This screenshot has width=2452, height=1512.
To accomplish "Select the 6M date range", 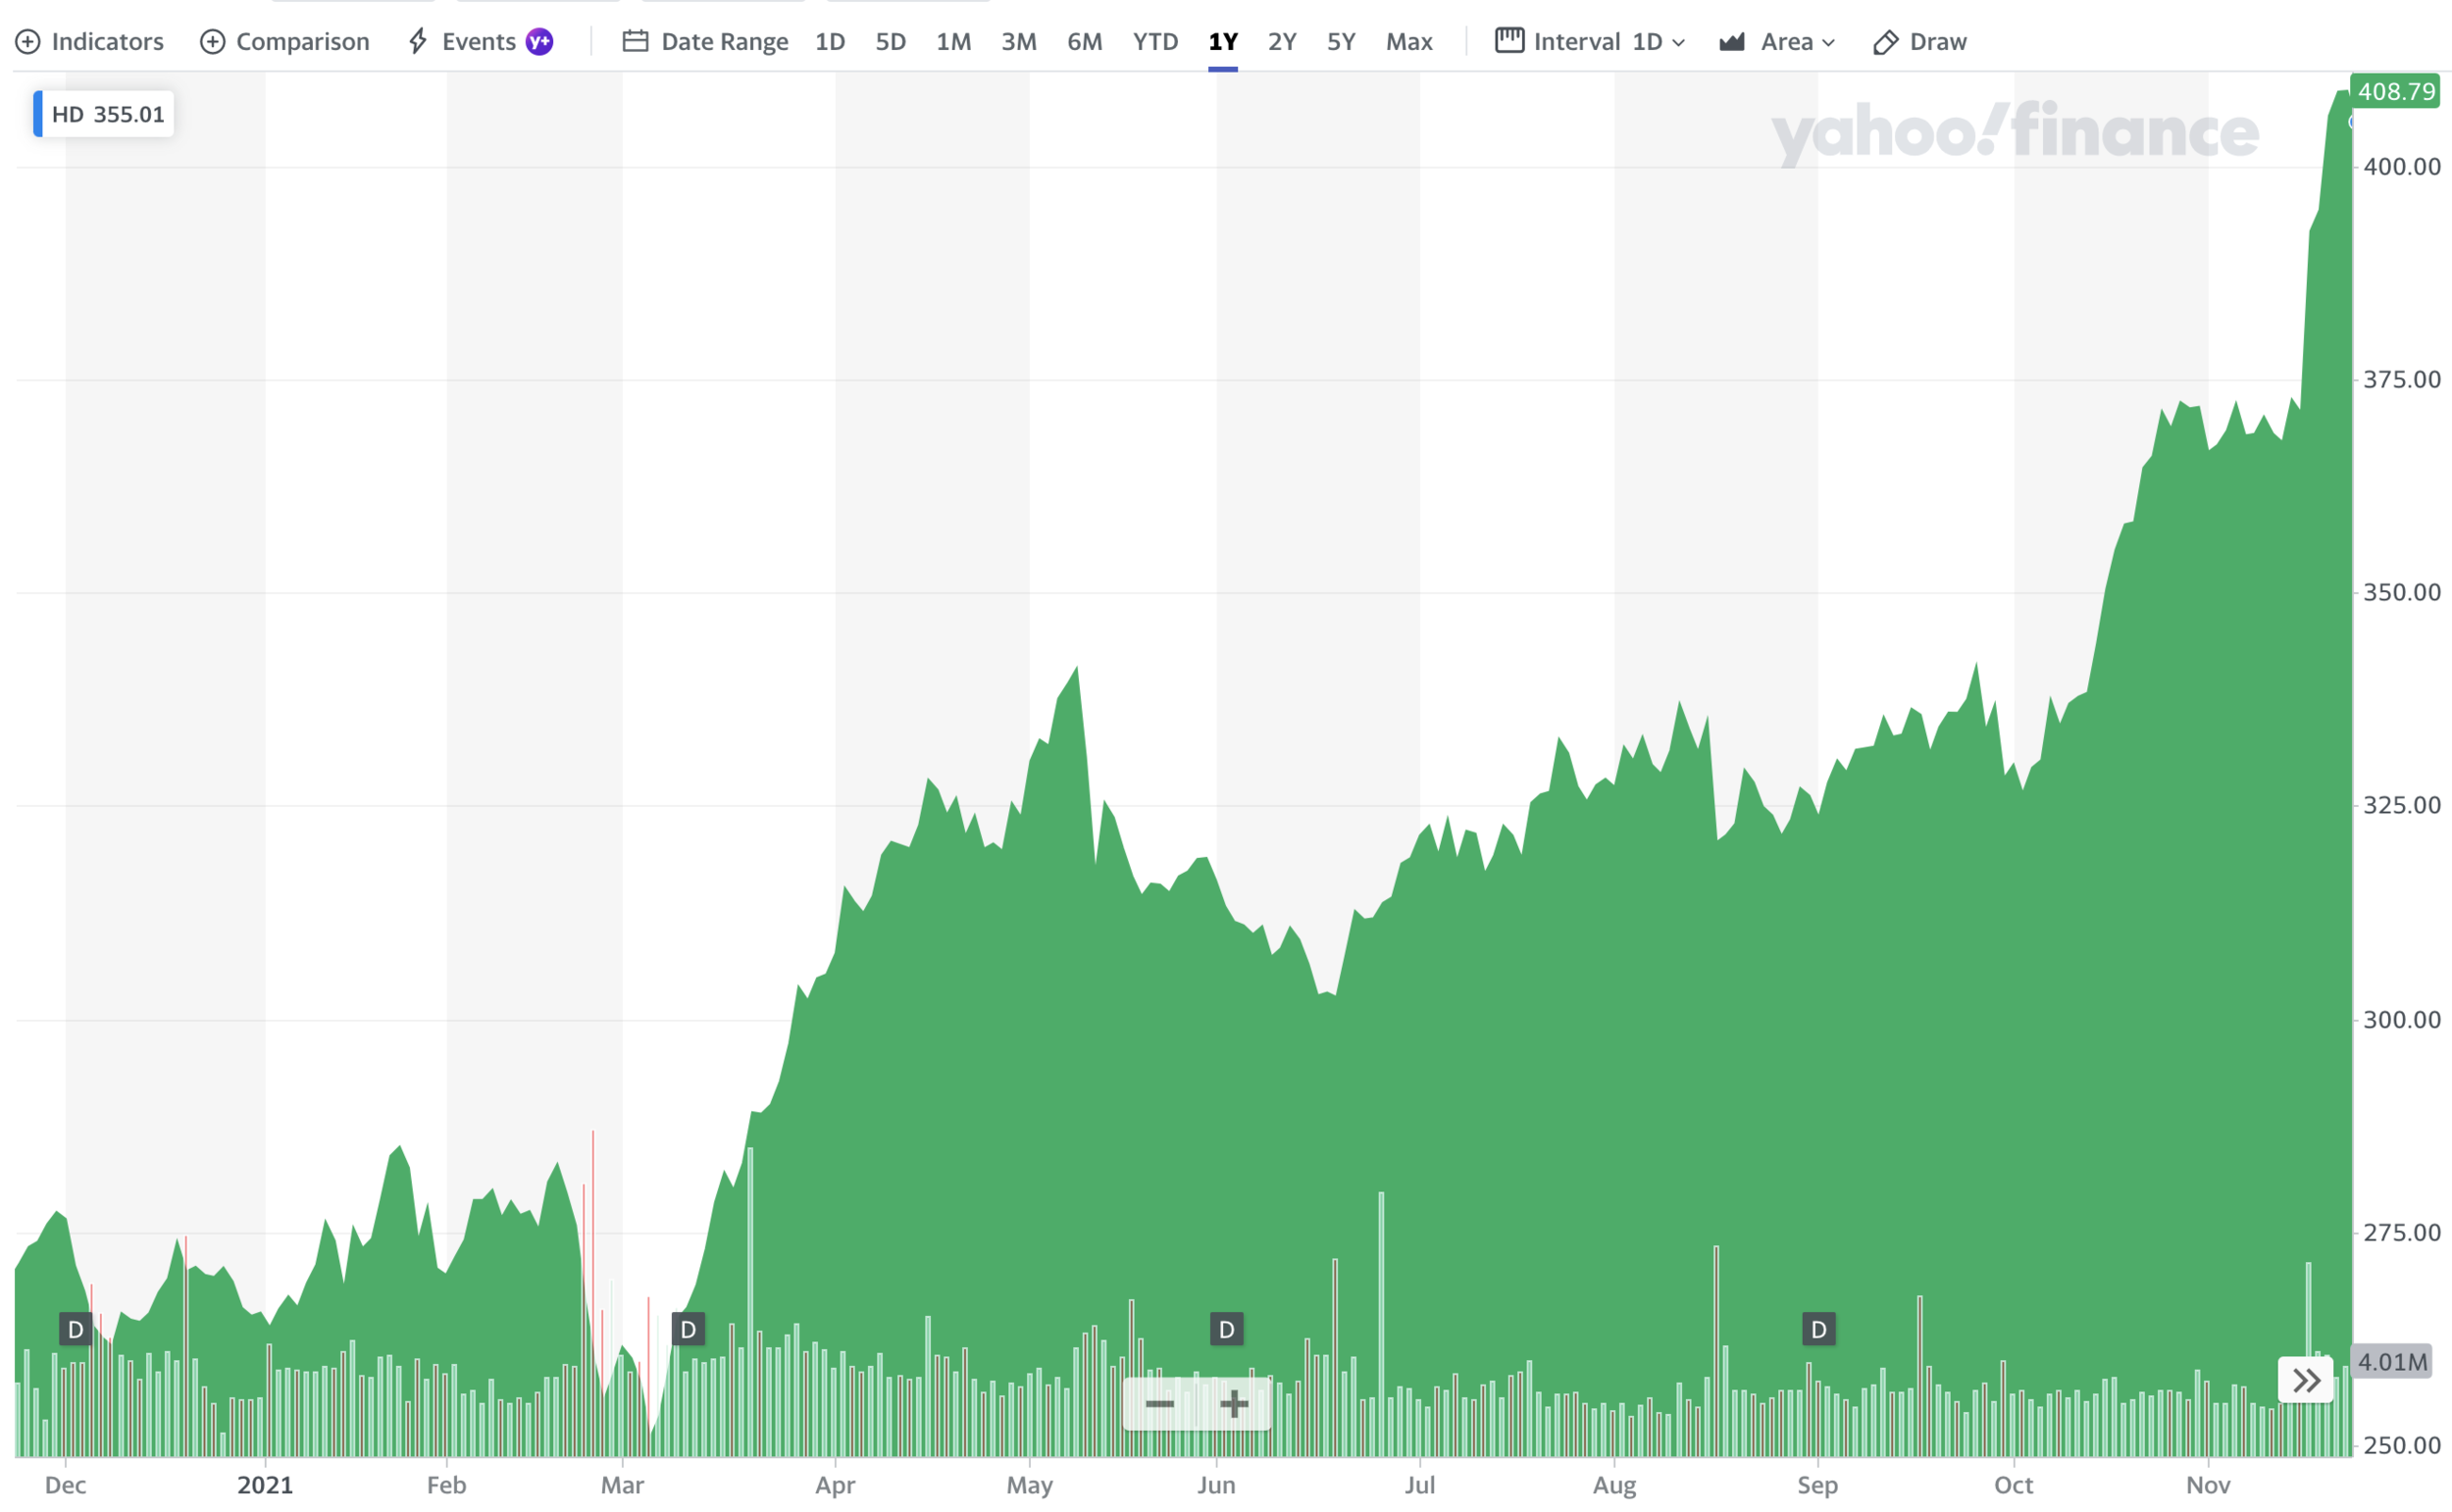I will point(1084,42).
